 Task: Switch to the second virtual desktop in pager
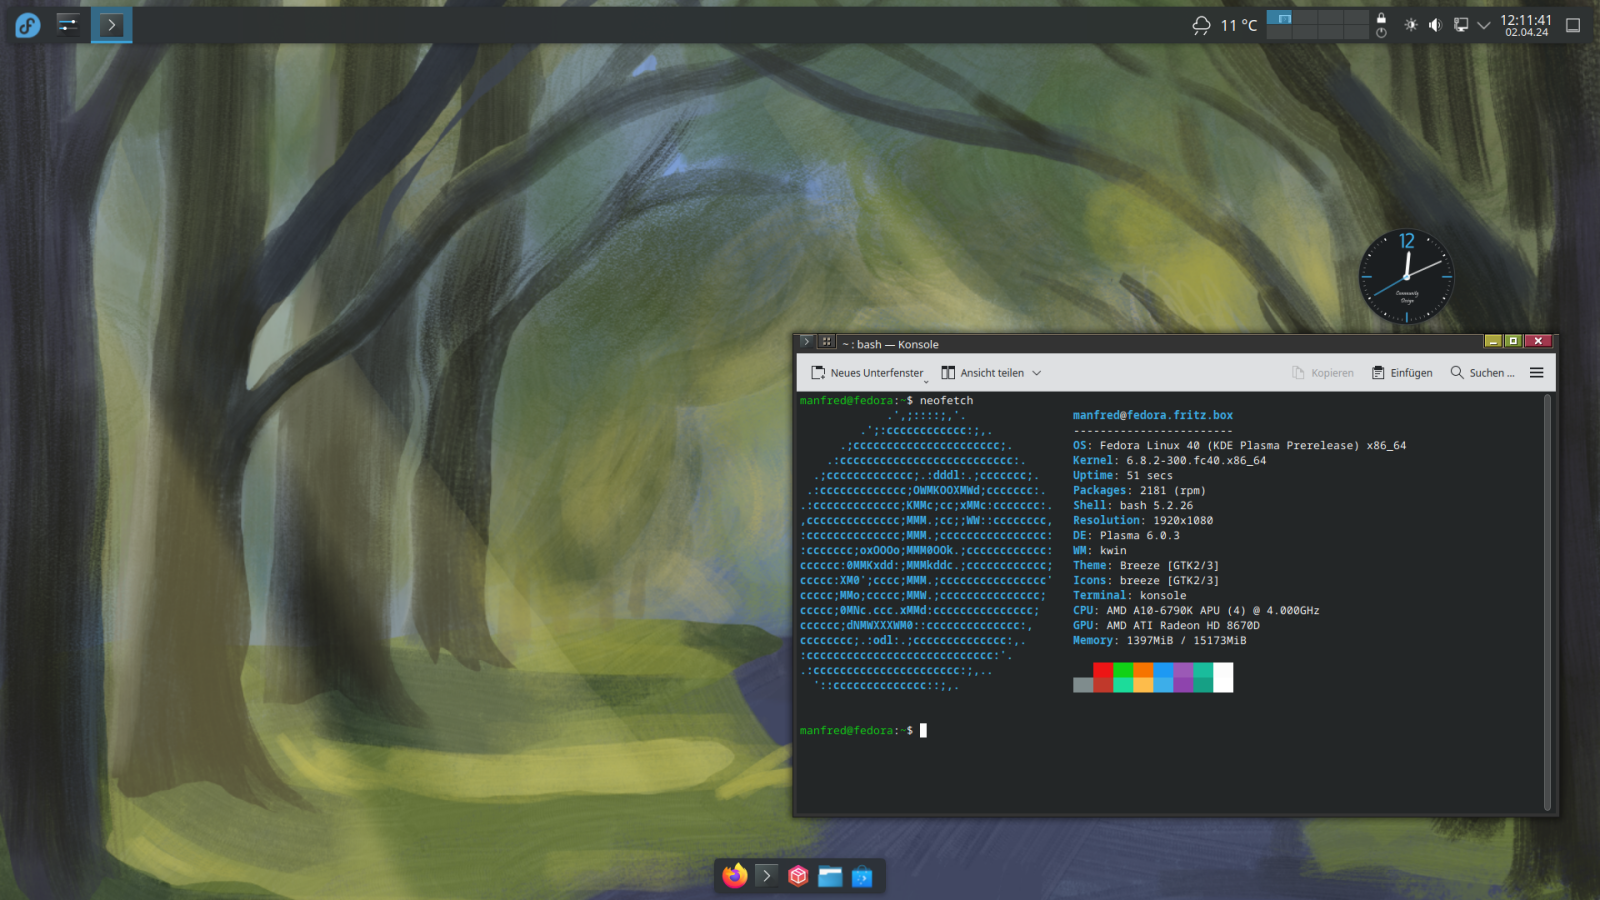[1304, 18]
